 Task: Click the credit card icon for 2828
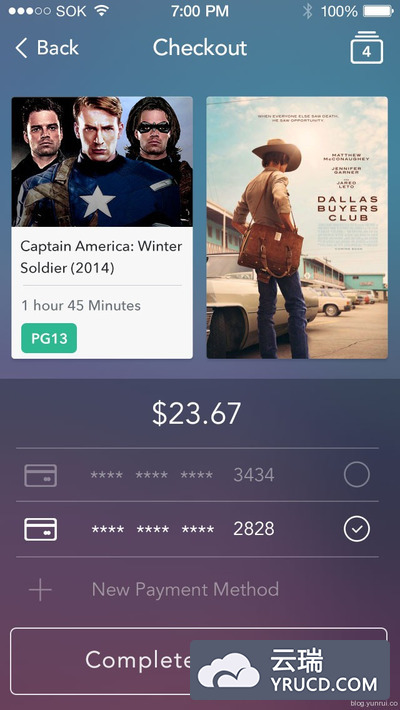[40, 529]
